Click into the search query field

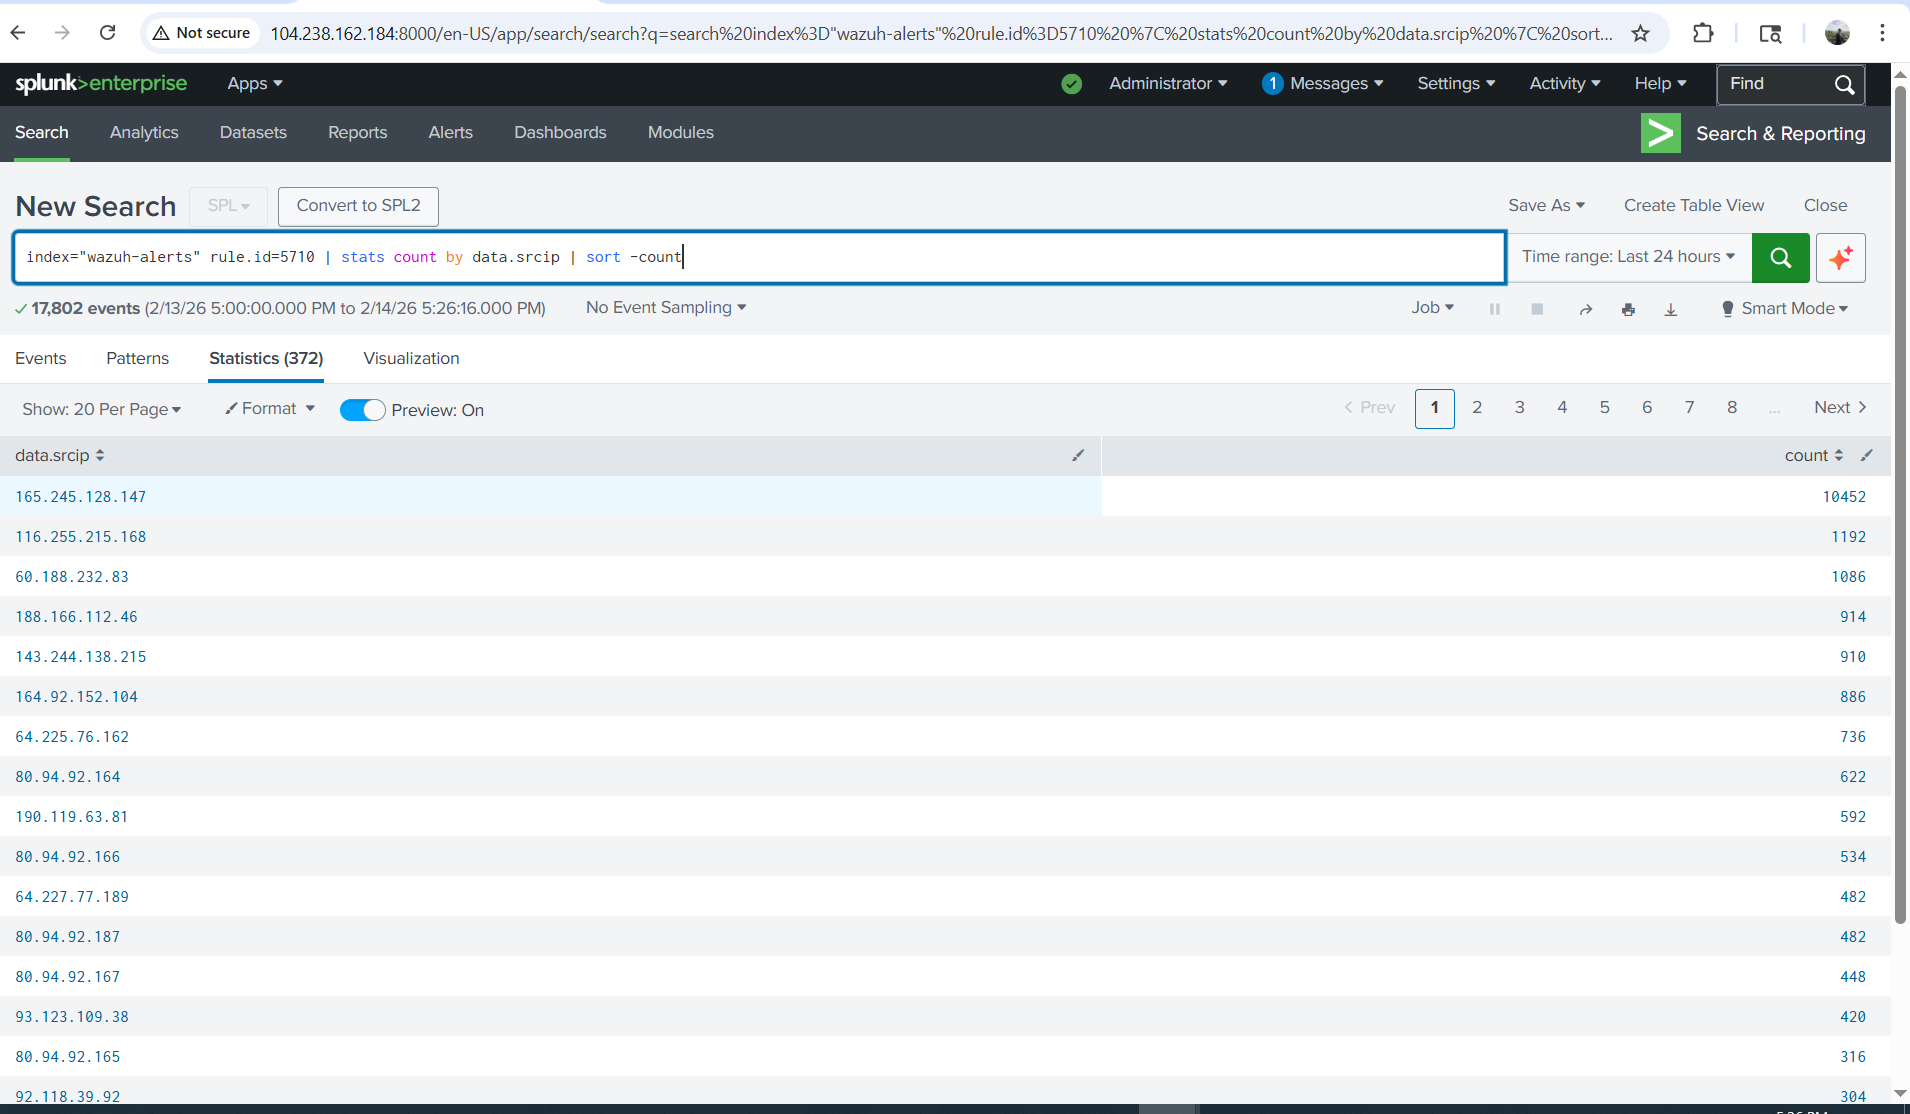pos(760,258)
